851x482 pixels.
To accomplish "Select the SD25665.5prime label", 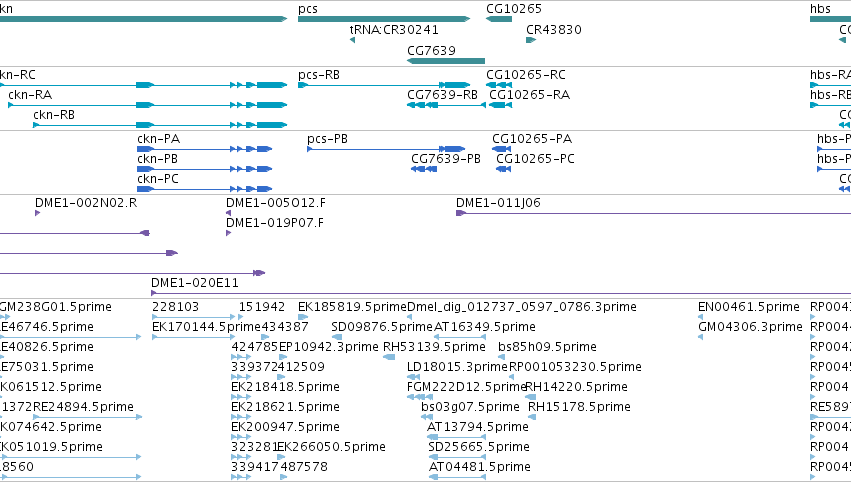I will (479, 447).
